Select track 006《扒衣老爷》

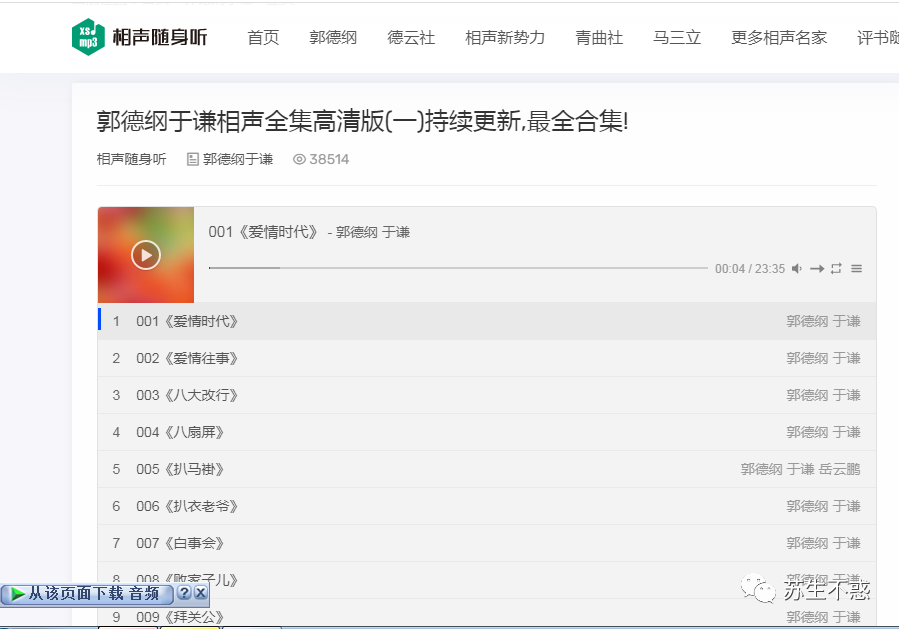487,506
